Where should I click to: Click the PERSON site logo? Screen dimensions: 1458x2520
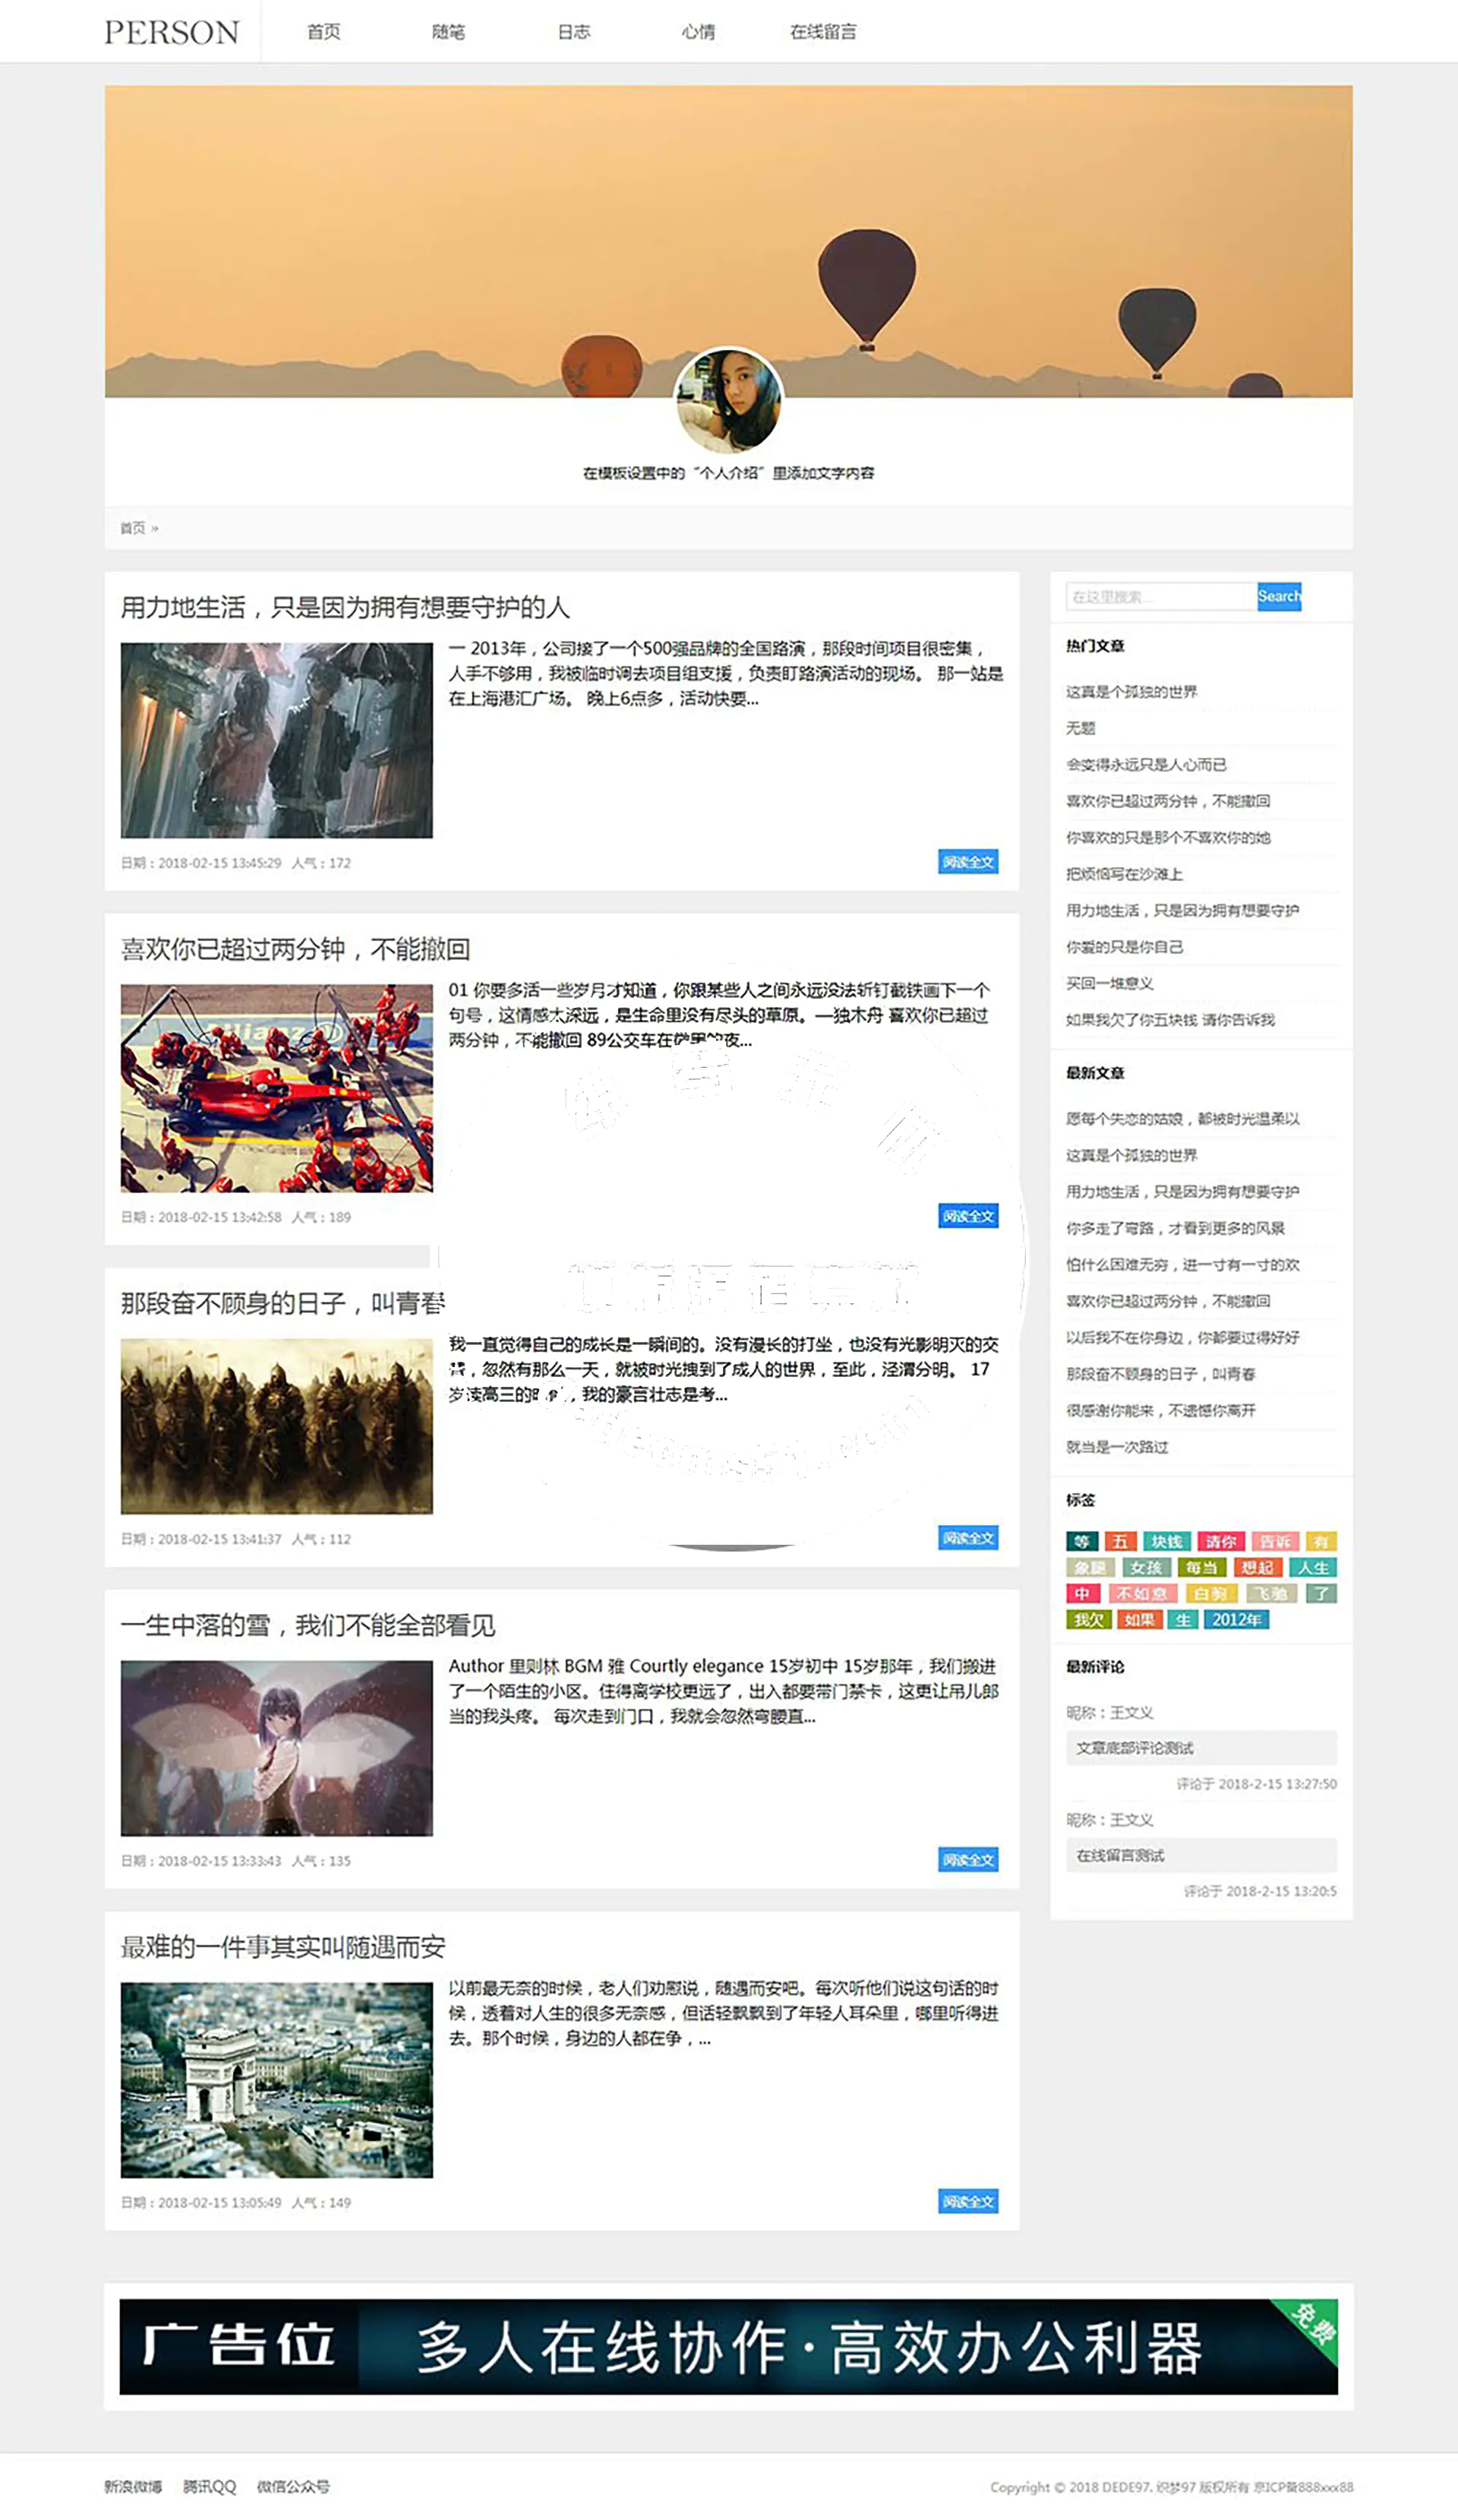click(172, 32)
